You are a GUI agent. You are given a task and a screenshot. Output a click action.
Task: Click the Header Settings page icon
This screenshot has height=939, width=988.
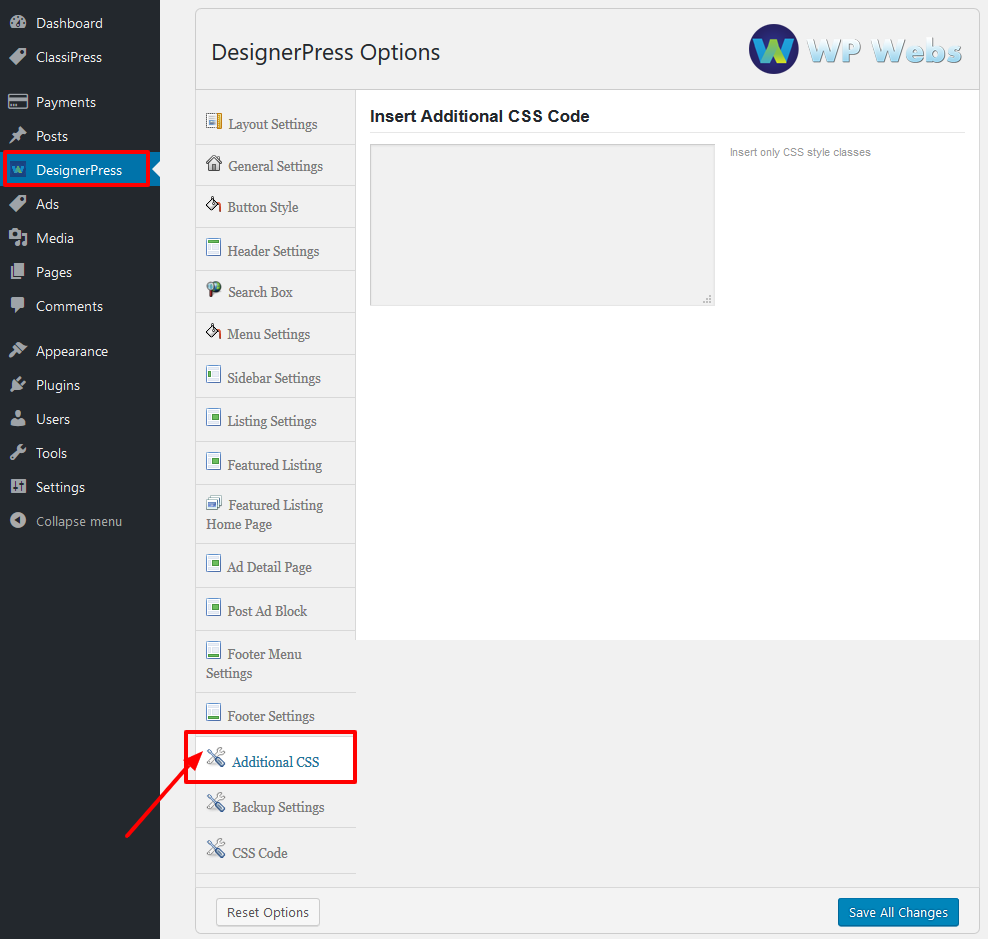(214, 248)
